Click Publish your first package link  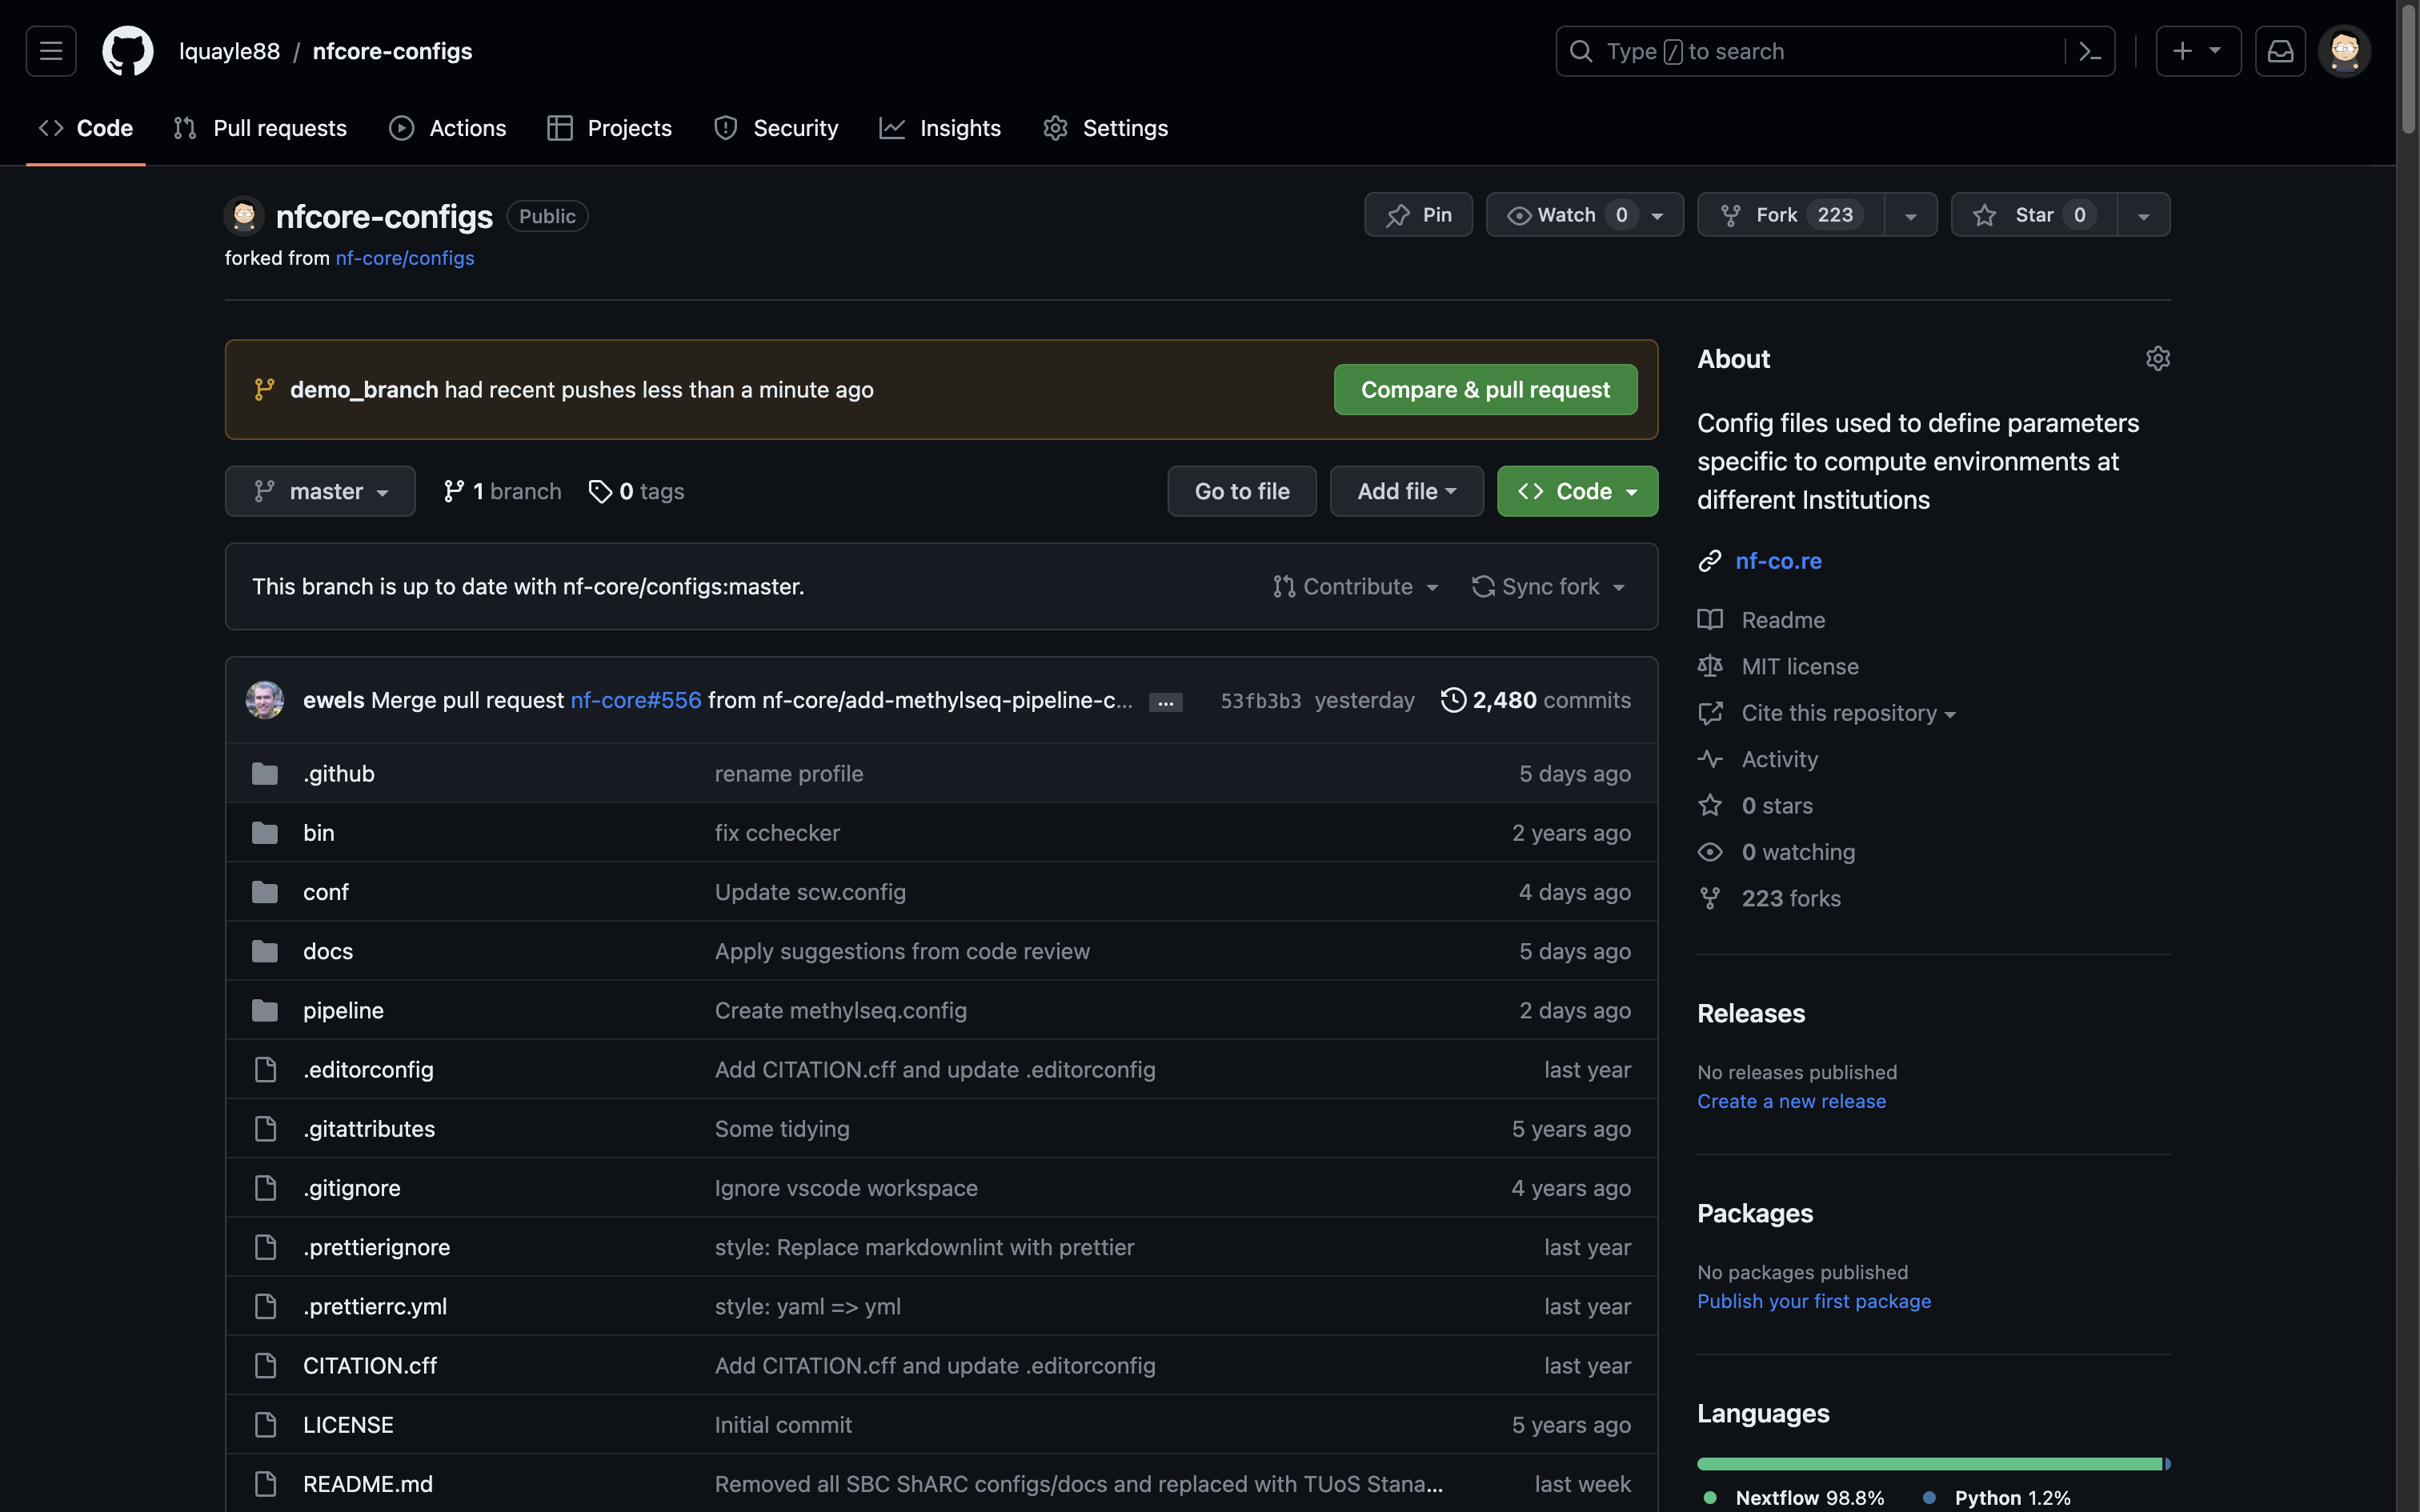1814,1301
